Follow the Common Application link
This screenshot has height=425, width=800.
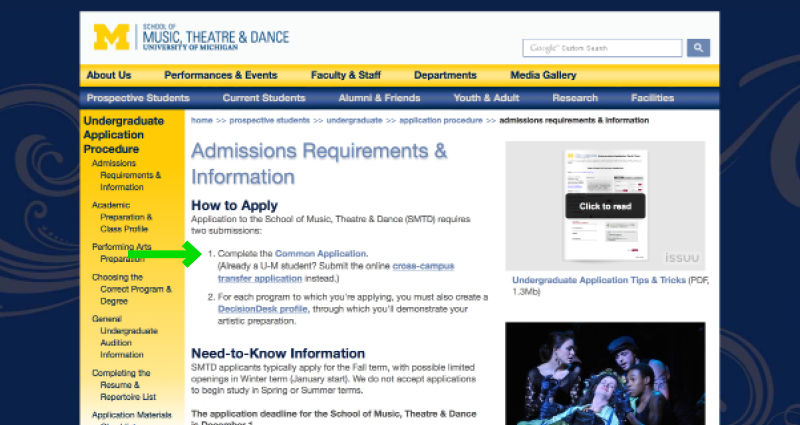(x=320, y=254)
